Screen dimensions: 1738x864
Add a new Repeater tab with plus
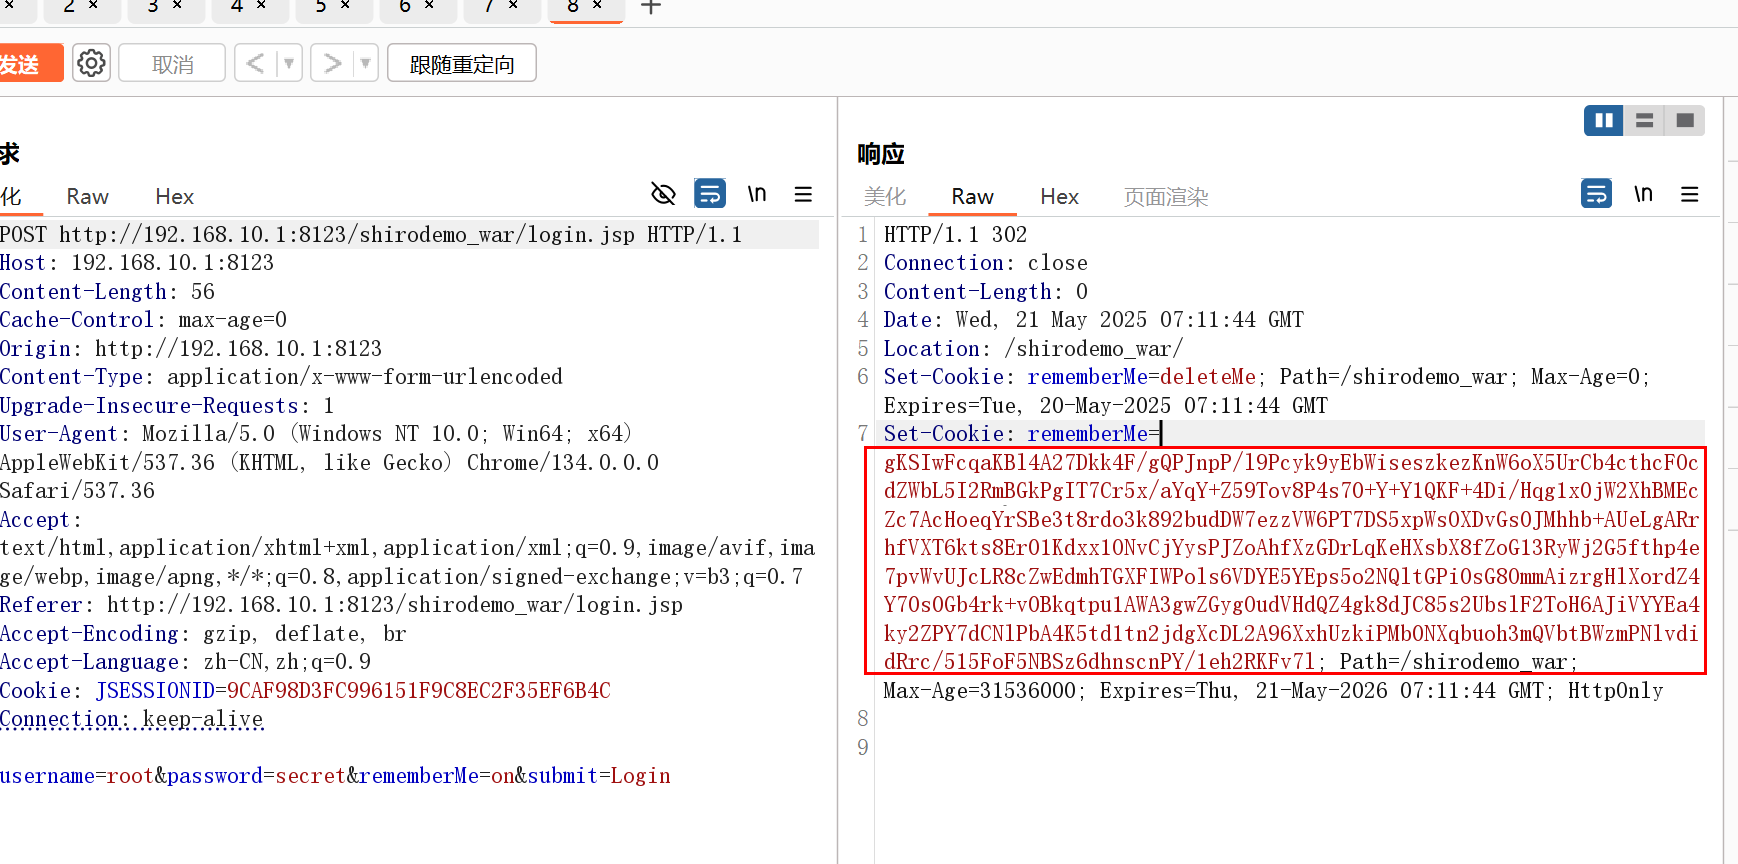651,8
